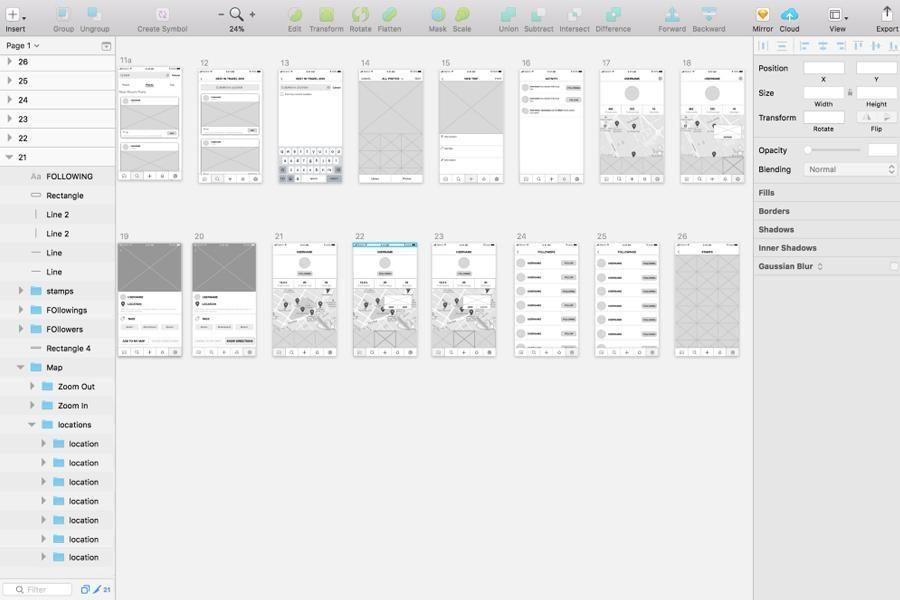Toggle the size aspect ratio lock
Screen dimensions: 900x600
click(x=850, y=93)
